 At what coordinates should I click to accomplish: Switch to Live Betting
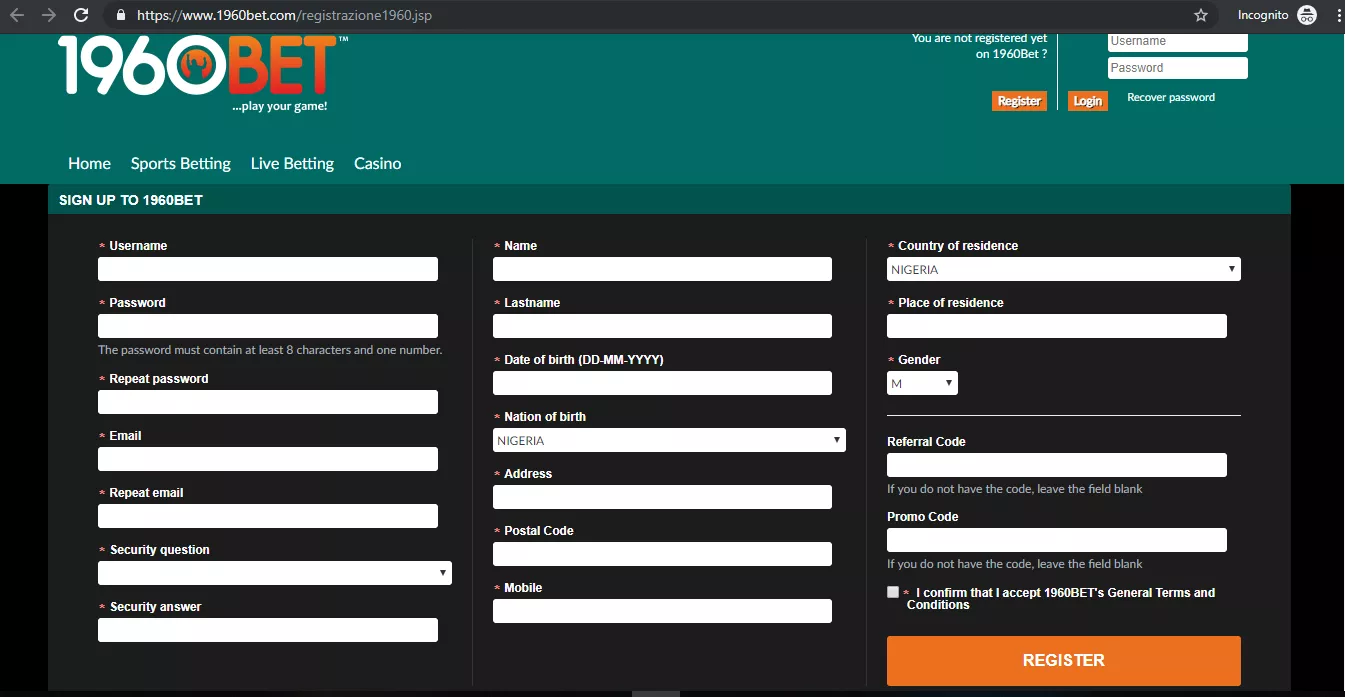(x=292, y=163)
